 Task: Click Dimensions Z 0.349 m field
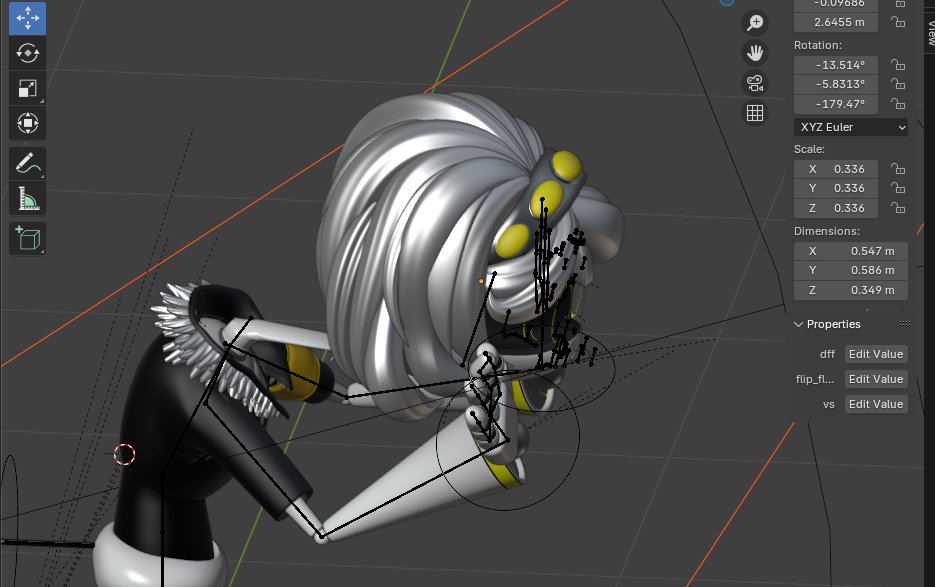pyautogui.click(x=850, y=290)
